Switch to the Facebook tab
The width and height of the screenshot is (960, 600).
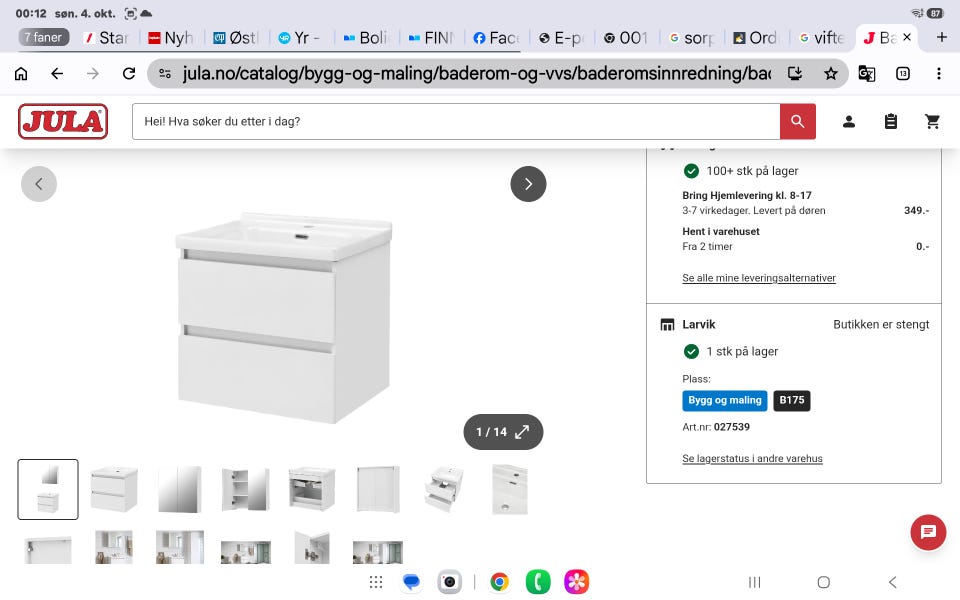[497, 38]
